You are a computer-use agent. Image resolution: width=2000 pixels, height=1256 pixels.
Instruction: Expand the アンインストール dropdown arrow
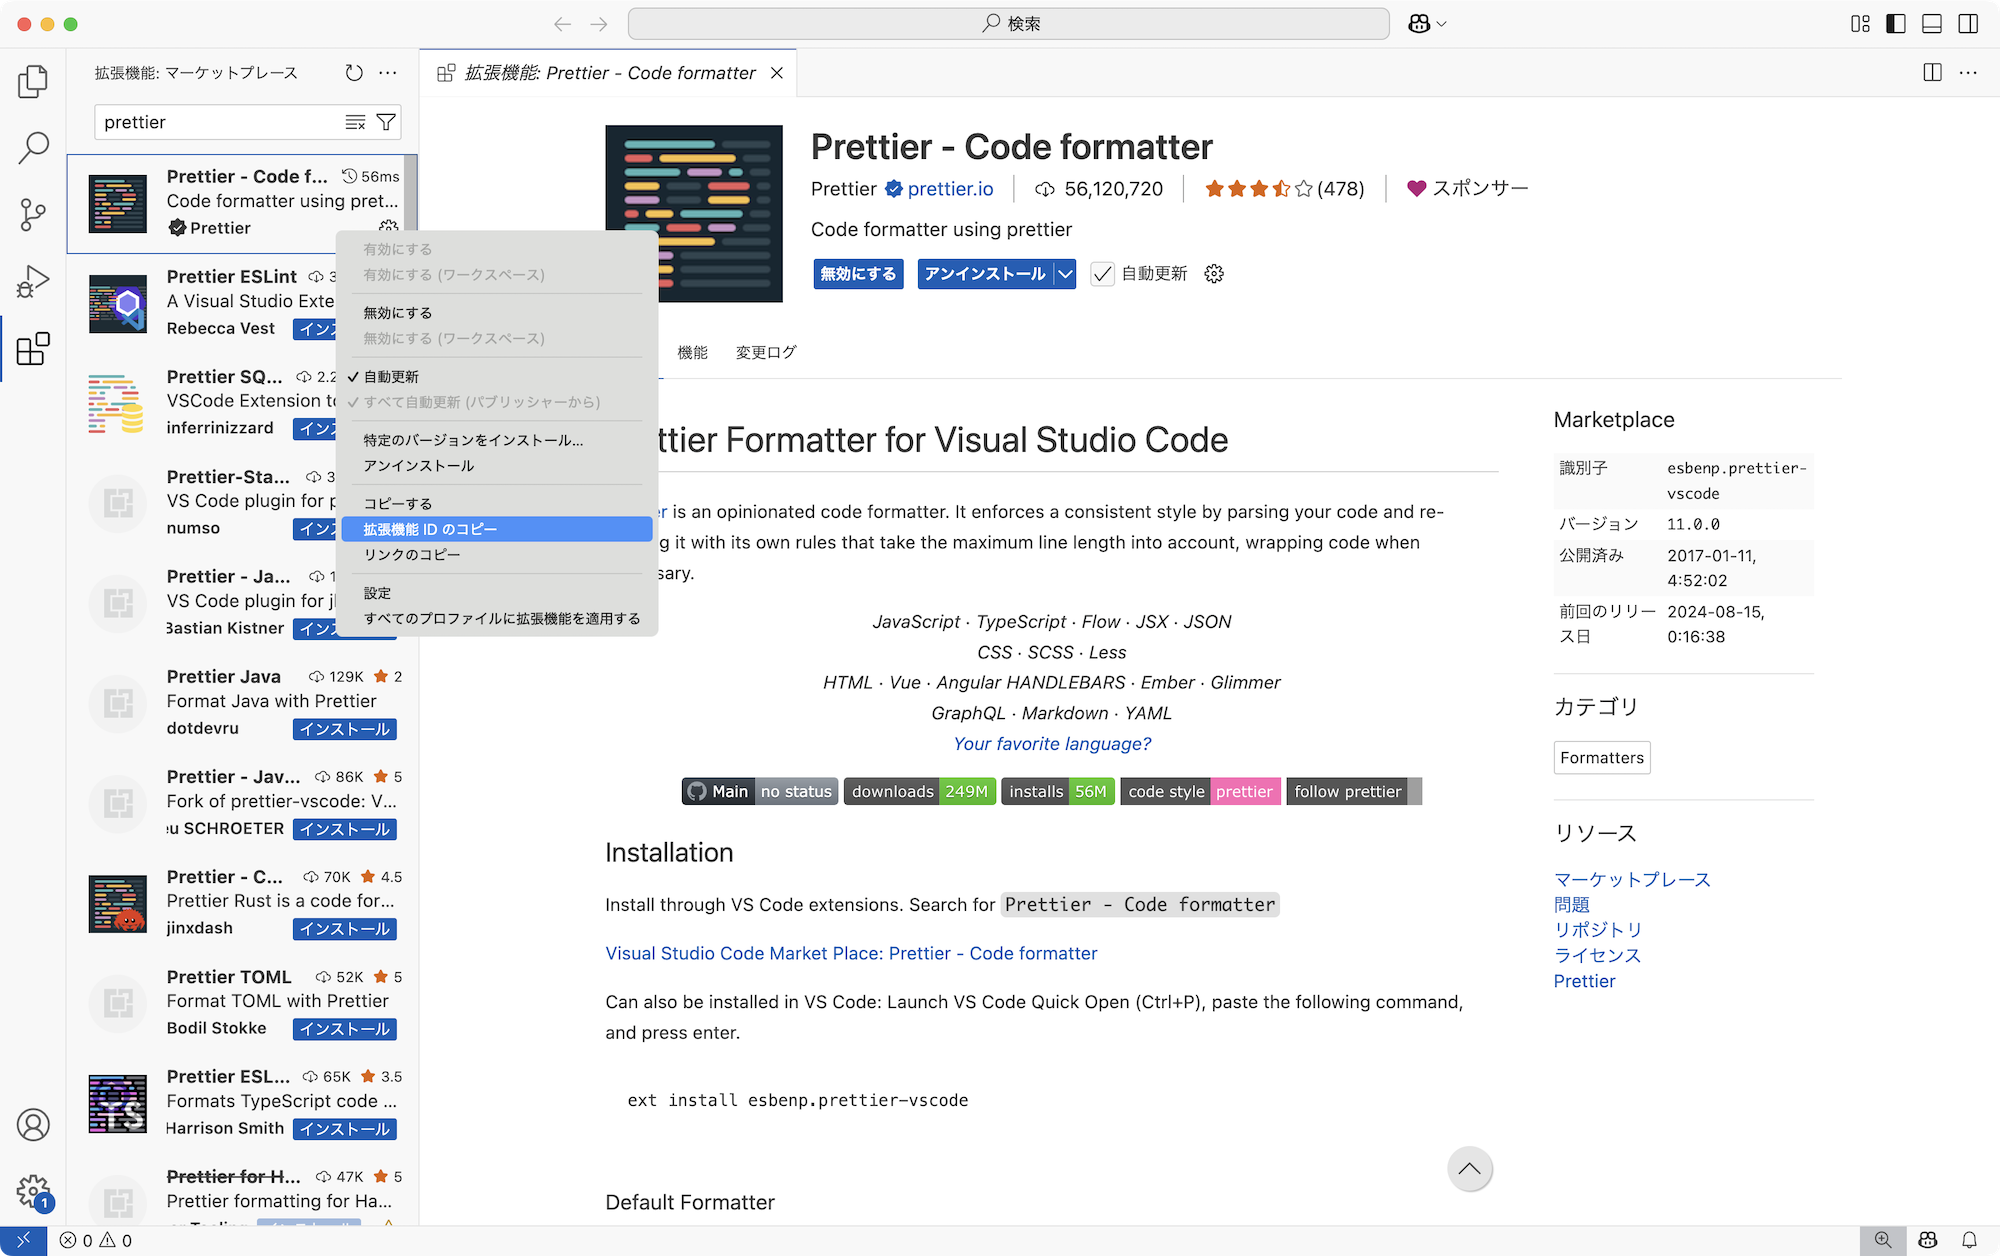[1066, 274]
